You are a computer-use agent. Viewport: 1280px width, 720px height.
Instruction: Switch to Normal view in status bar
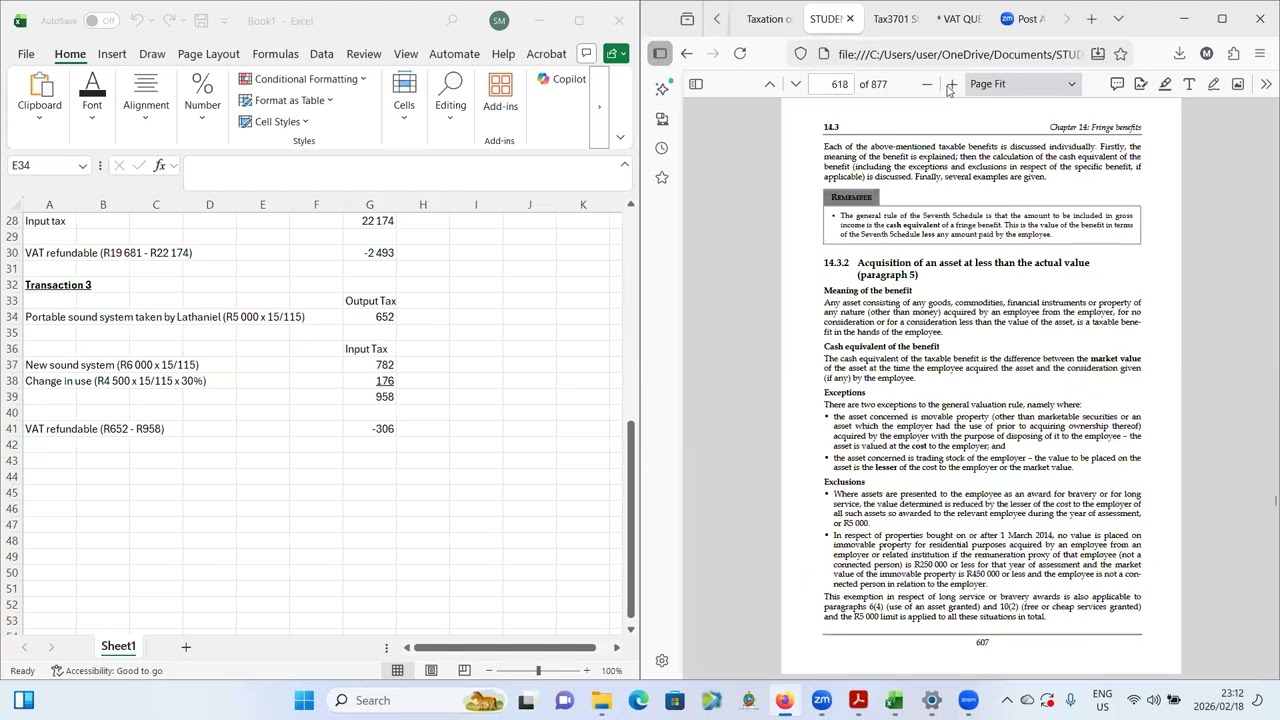[398, 671]
